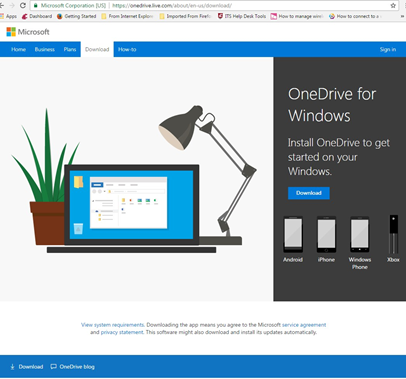The width and height of the screenshot is (406, 379).
Task: Select the Android phone icon
Action: (x=293, y=234)
